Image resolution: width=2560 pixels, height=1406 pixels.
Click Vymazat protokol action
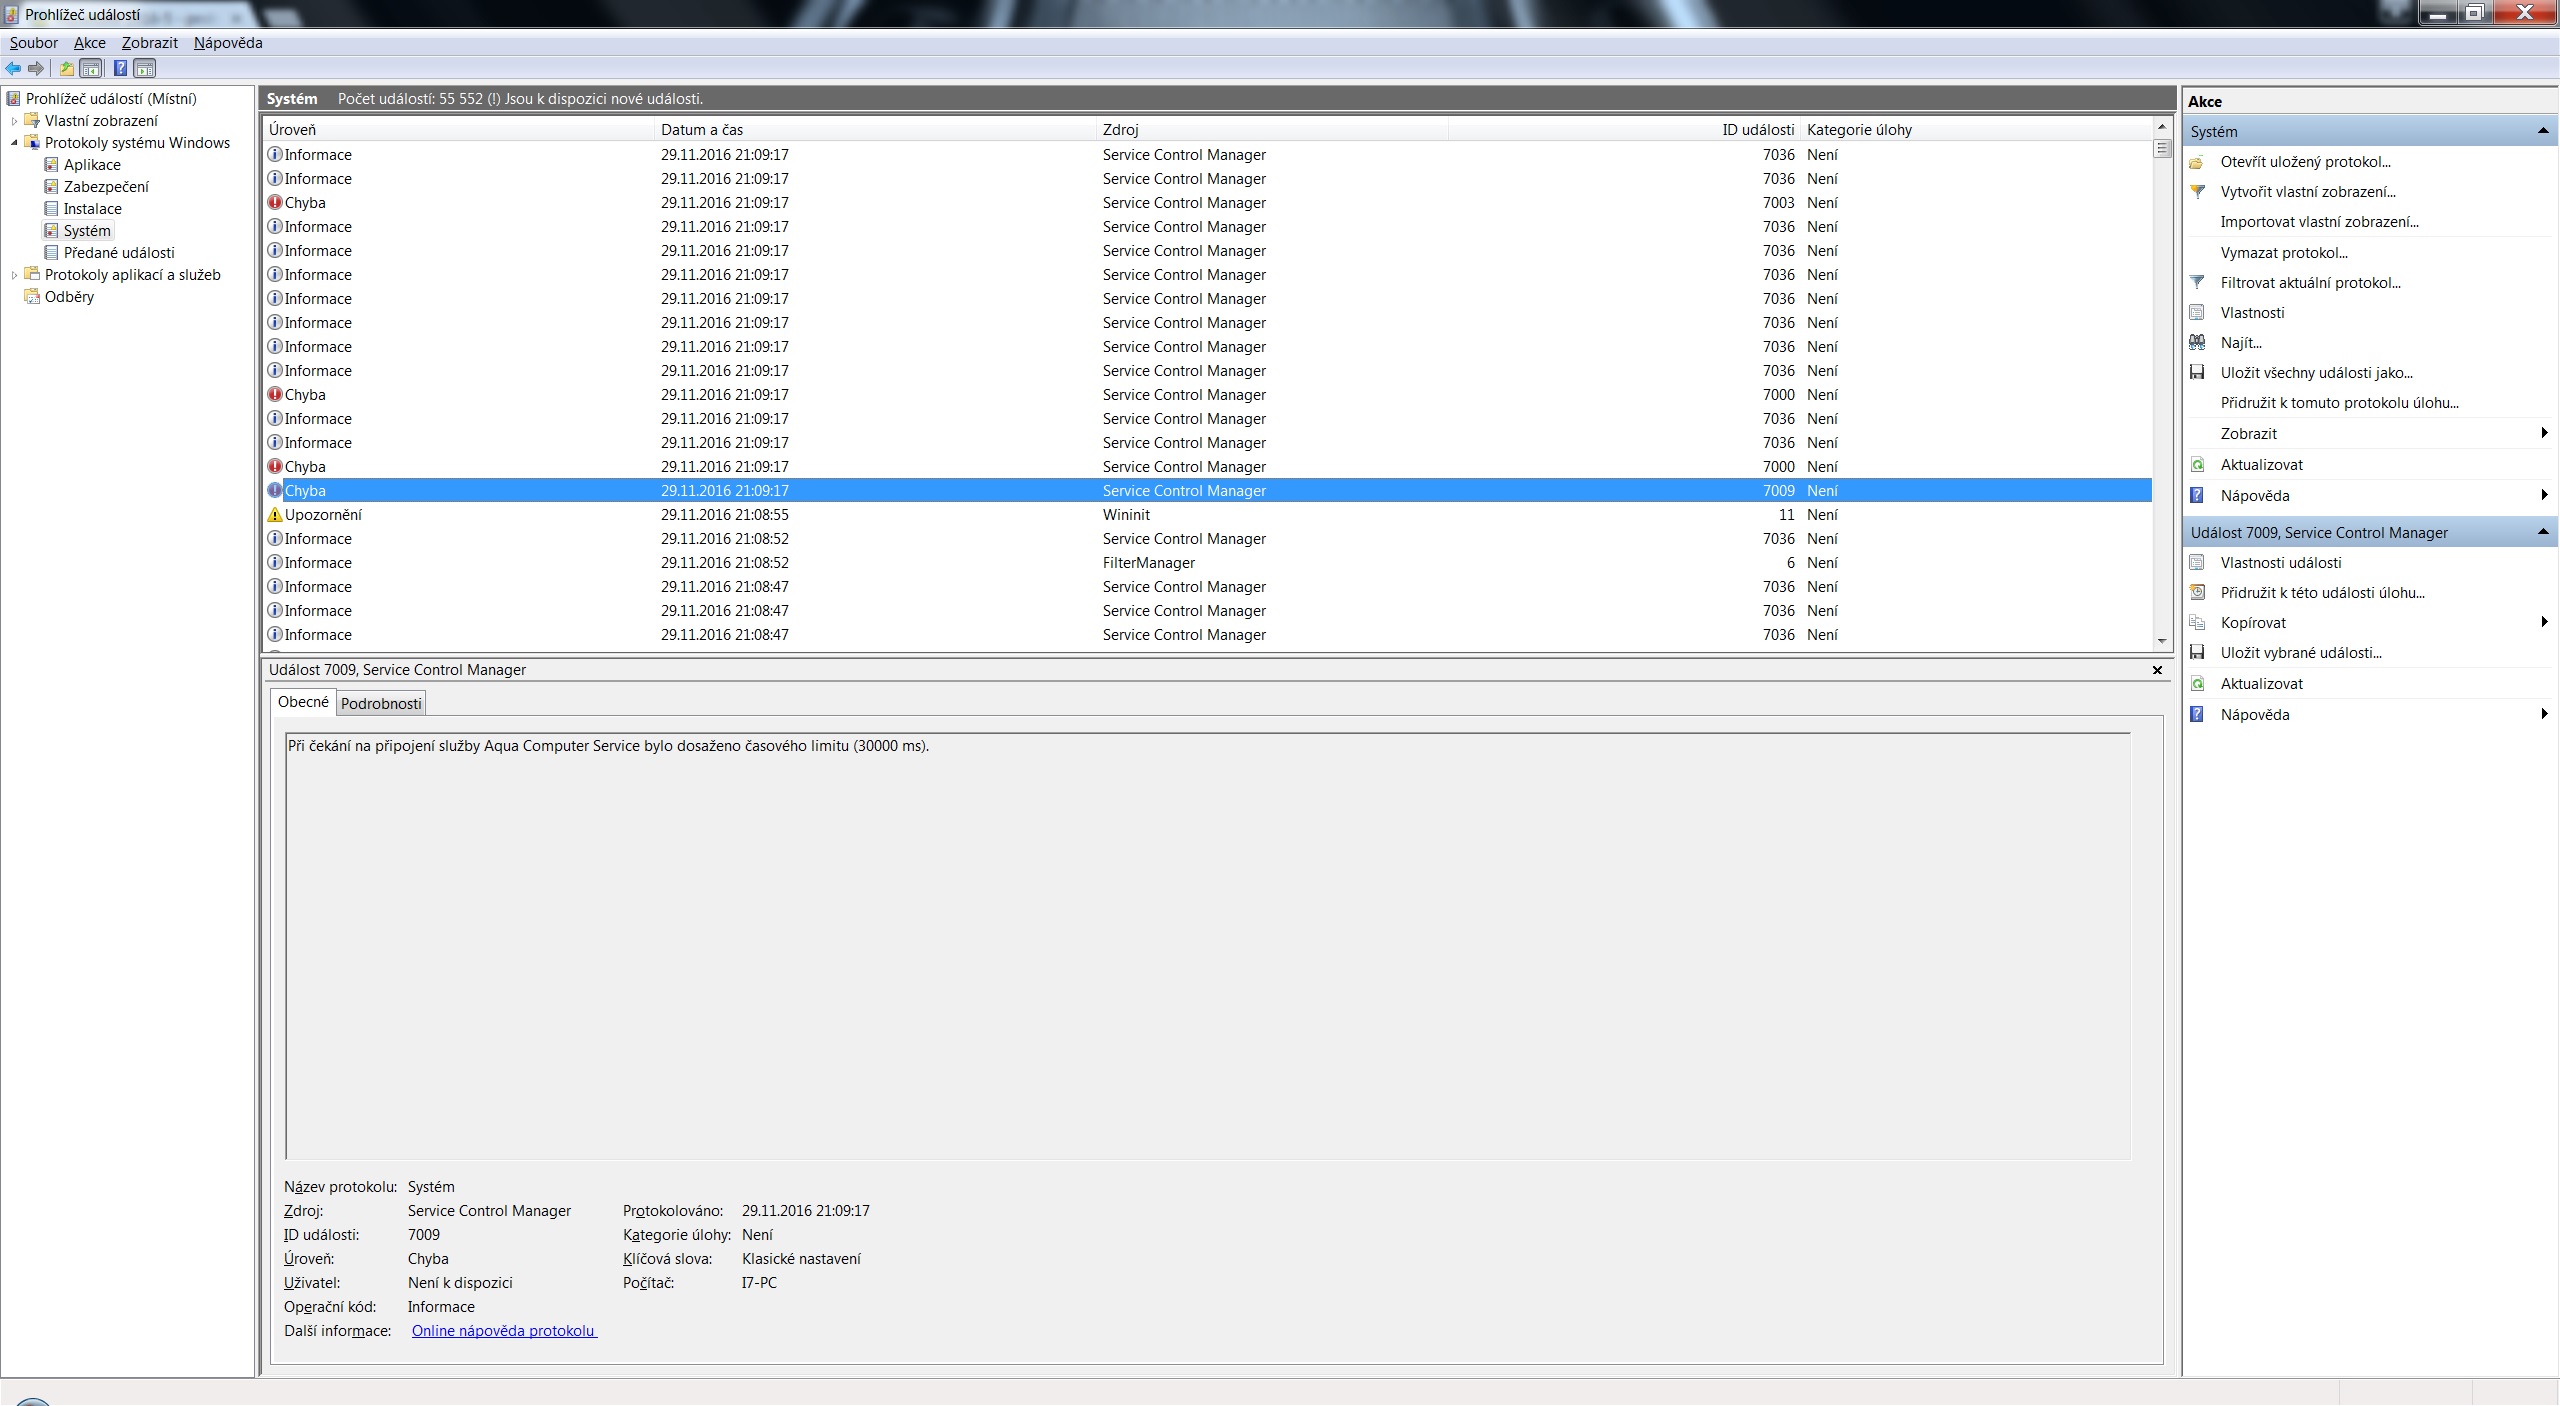[2284, 252]
